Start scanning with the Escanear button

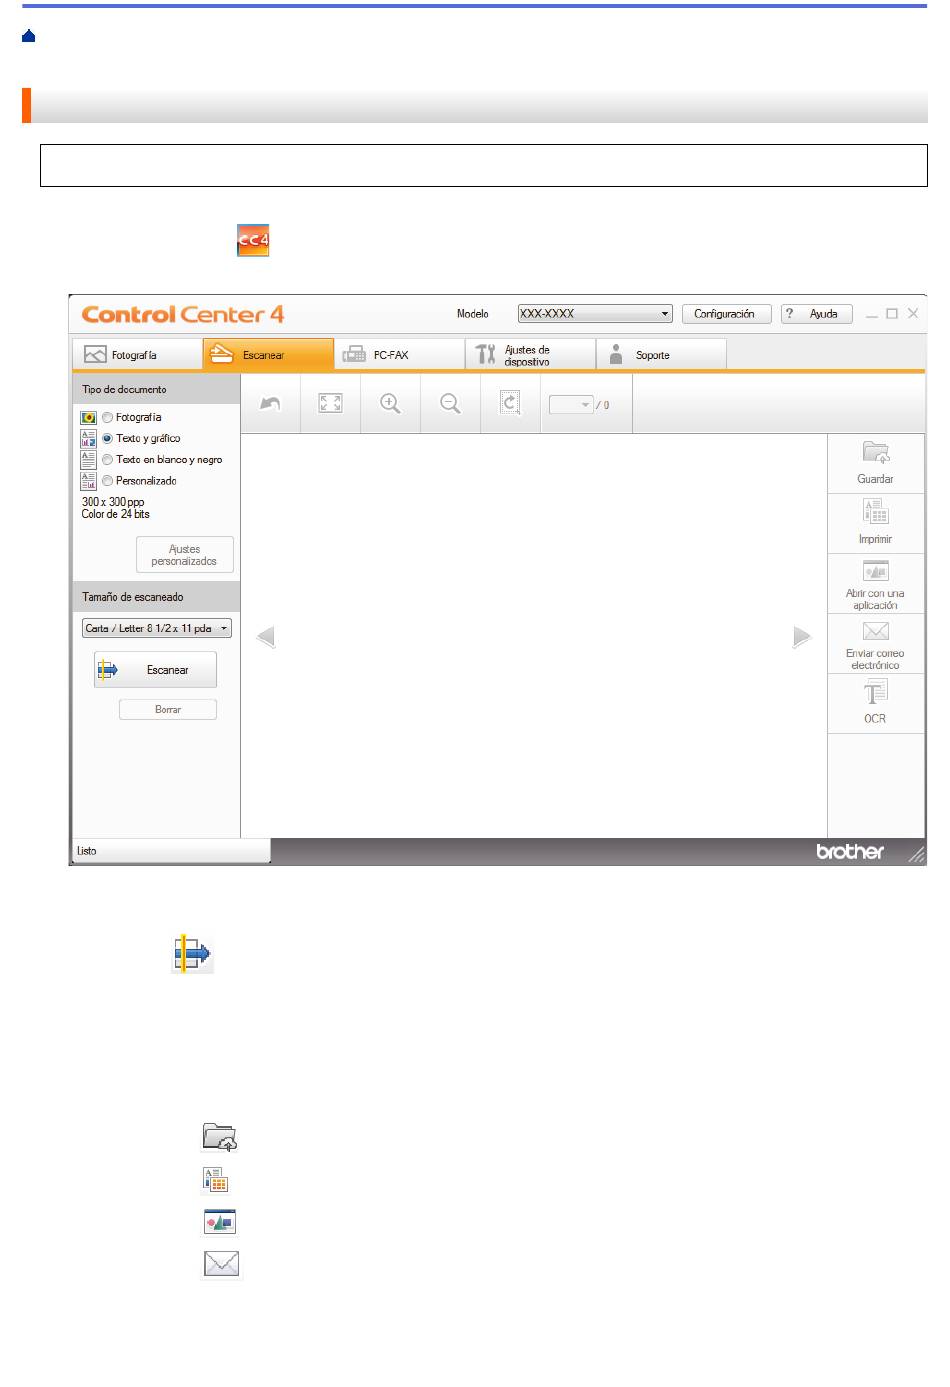pos(155,670)
